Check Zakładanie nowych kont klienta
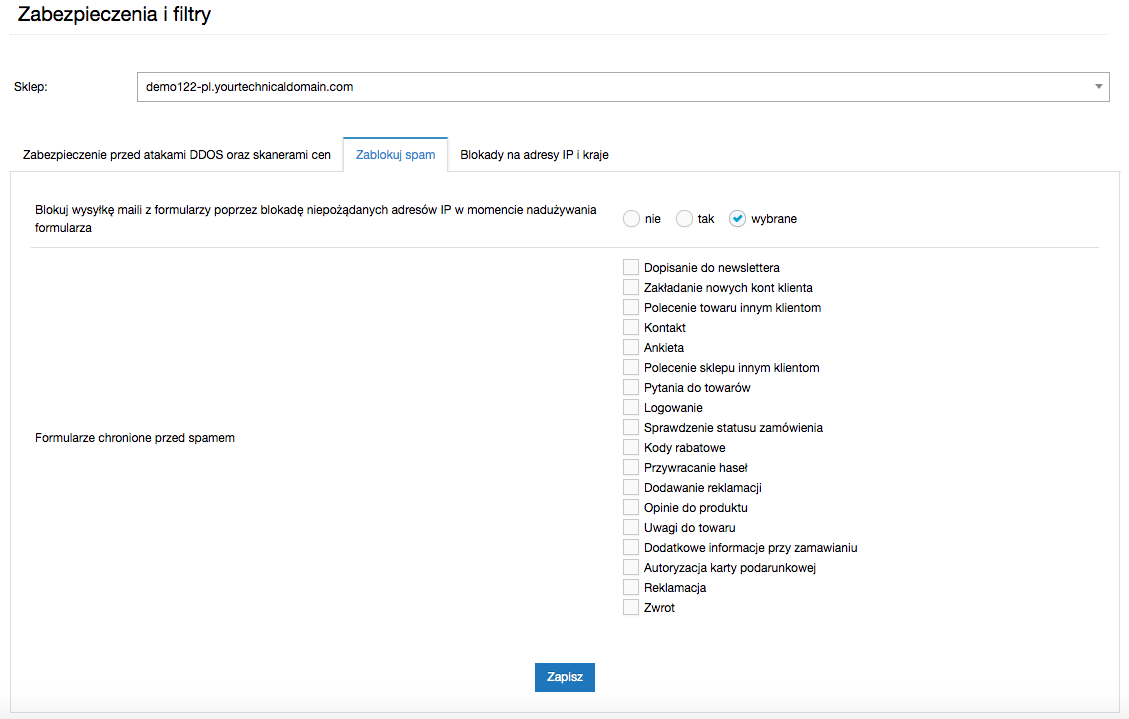 click(x=631, y=287)
